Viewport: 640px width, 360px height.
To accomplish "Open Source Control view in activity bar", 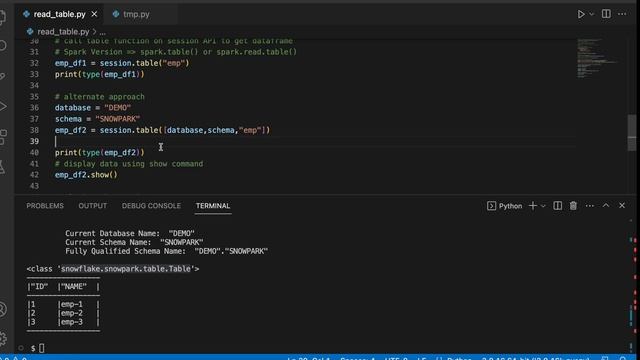I will tap(2, 76).
